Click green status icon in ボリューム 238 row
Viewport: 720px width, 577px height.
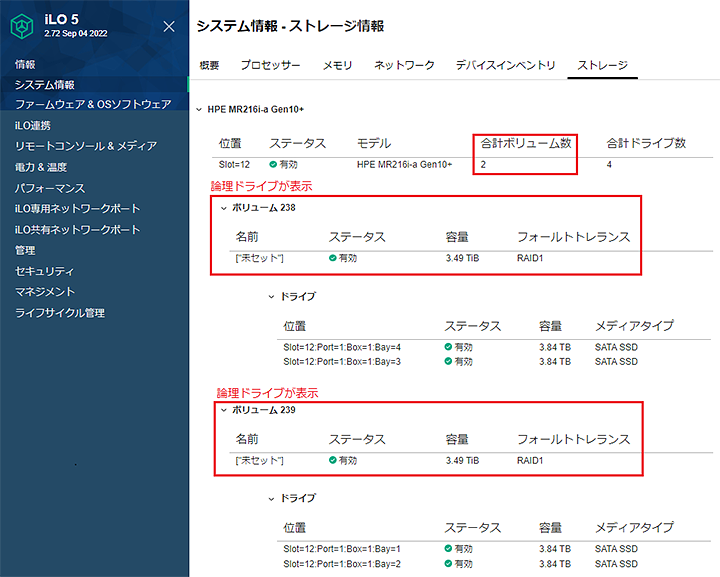pos(333,258)
